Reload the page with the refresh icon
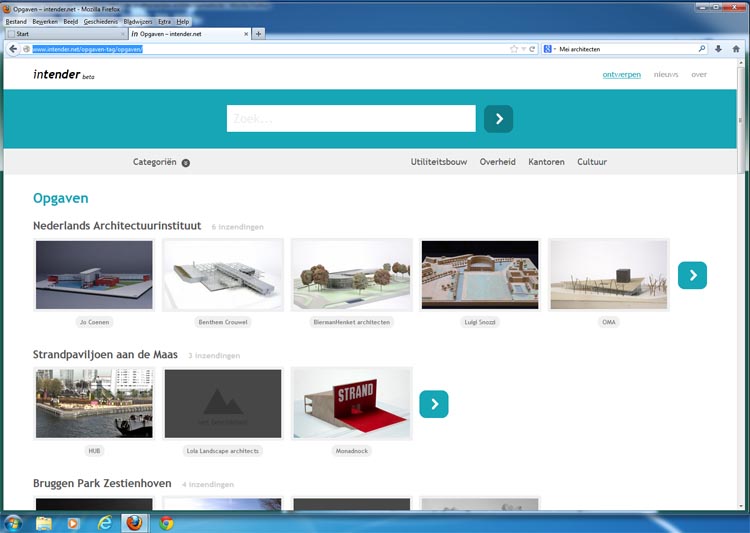750x533 pixels. 532,49
